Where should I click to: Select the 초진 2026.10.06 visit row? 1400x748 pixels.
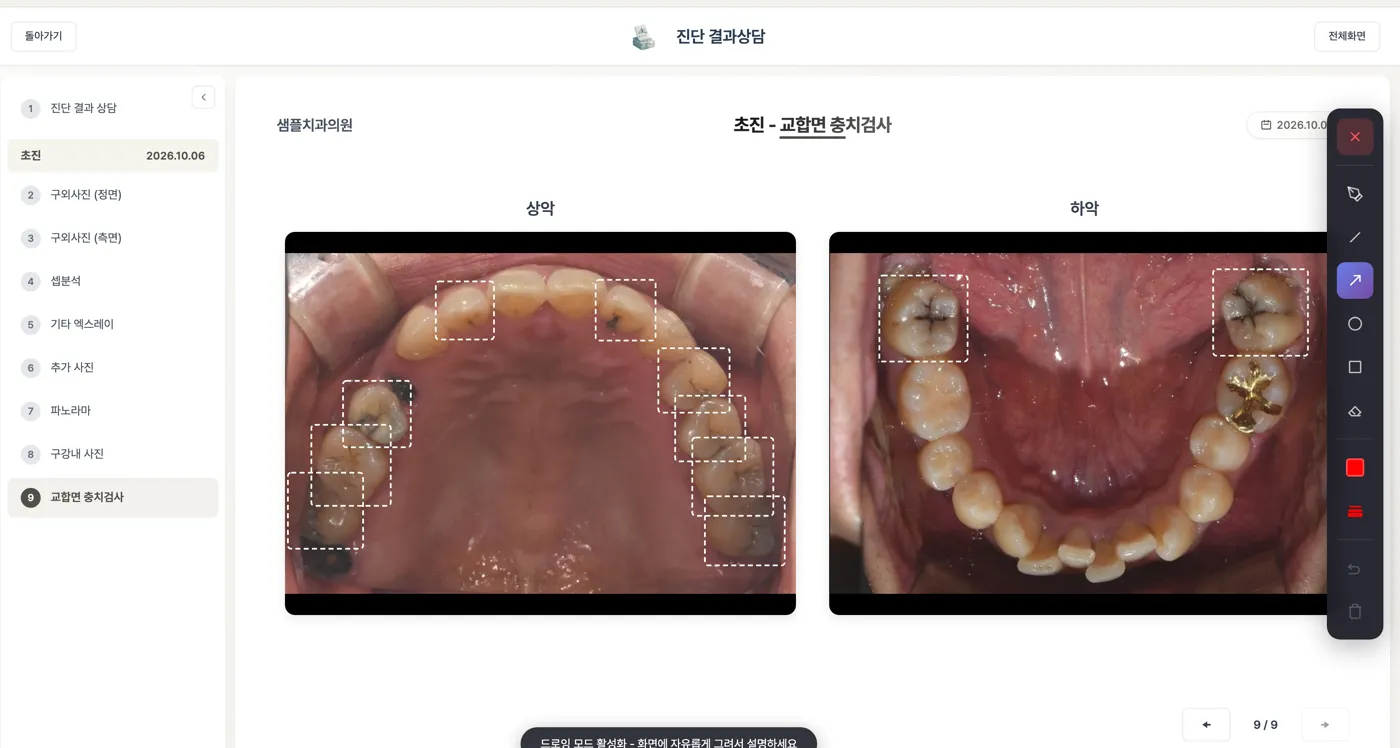[x=113, y=156]
